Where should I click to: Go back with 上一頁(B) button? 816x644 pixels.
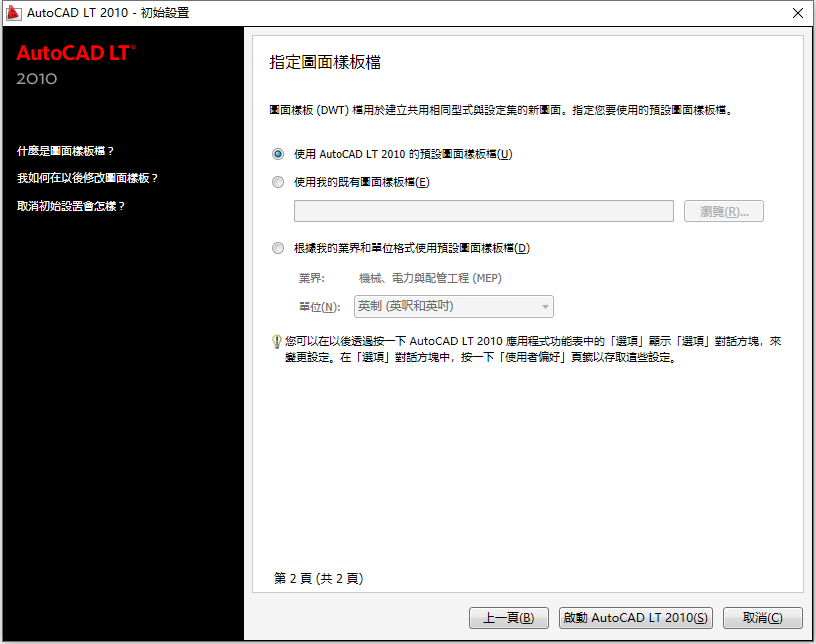point(508,618)
